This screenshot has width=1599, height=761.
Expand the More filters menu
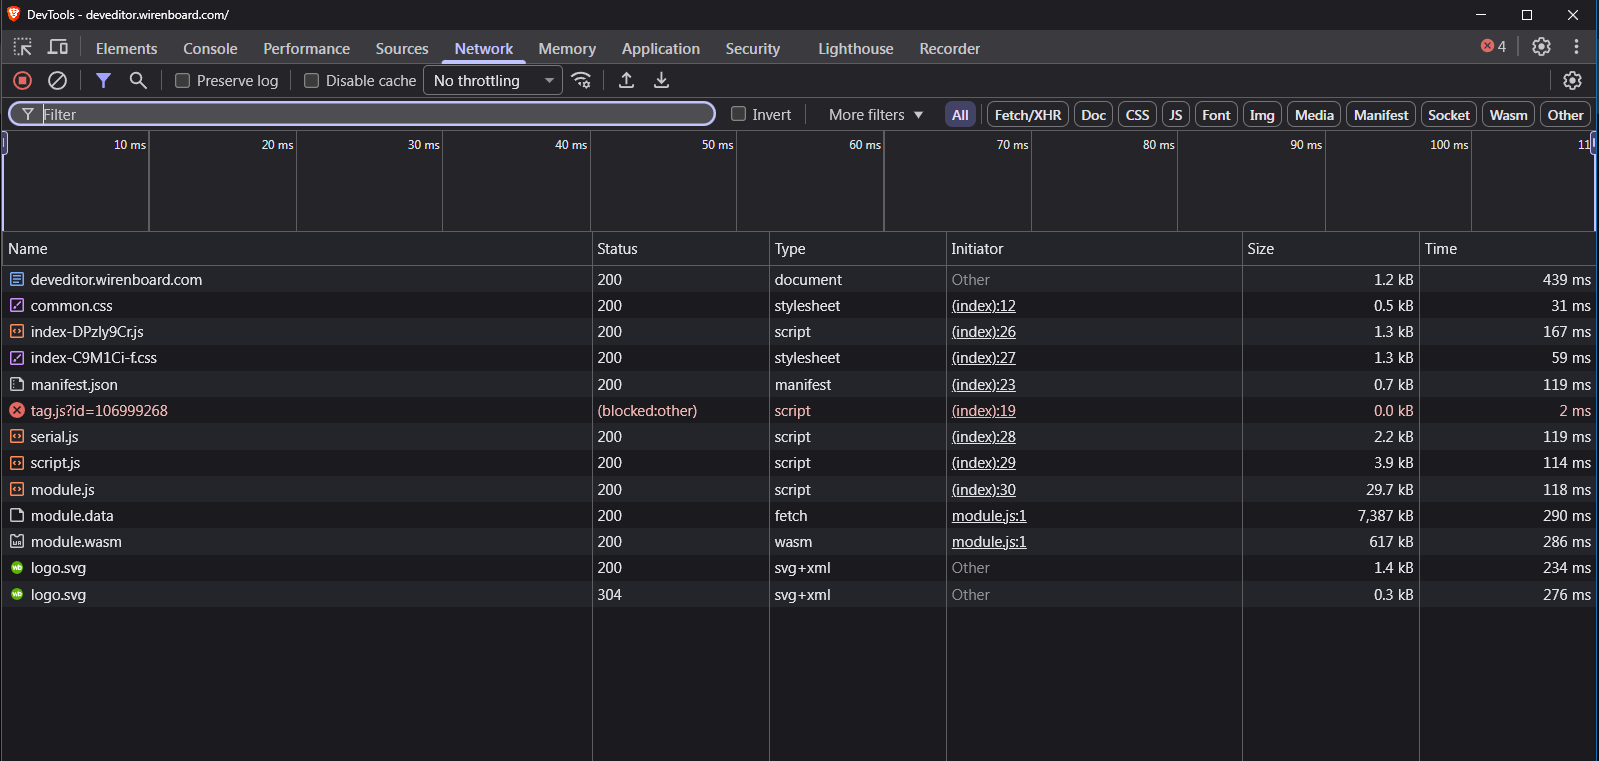coord(876,114)
